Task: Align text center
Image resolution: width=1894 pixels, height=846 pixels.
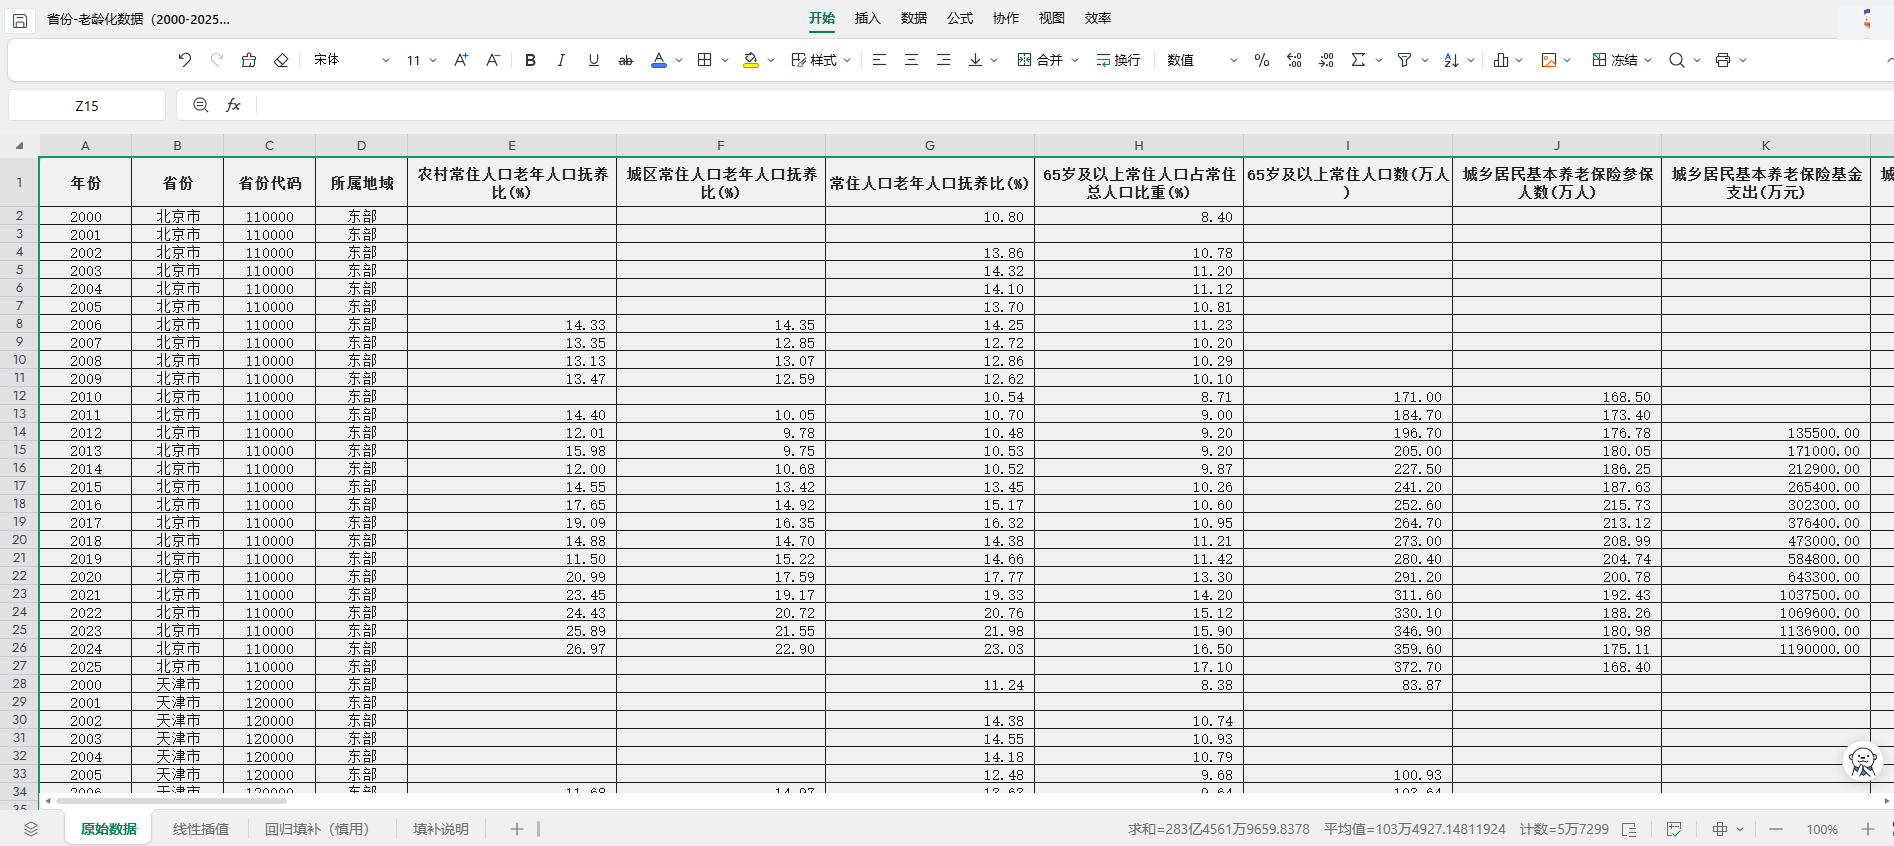Action: (911, 60)
